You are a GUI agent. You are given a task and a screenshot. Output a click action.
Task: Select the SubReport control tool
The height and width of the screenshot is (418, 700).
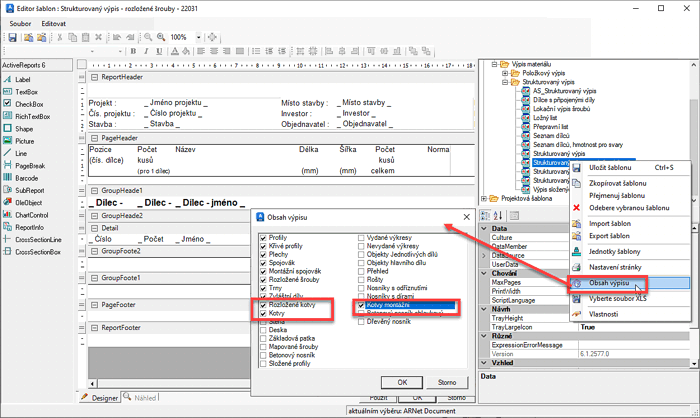(29, 190)
